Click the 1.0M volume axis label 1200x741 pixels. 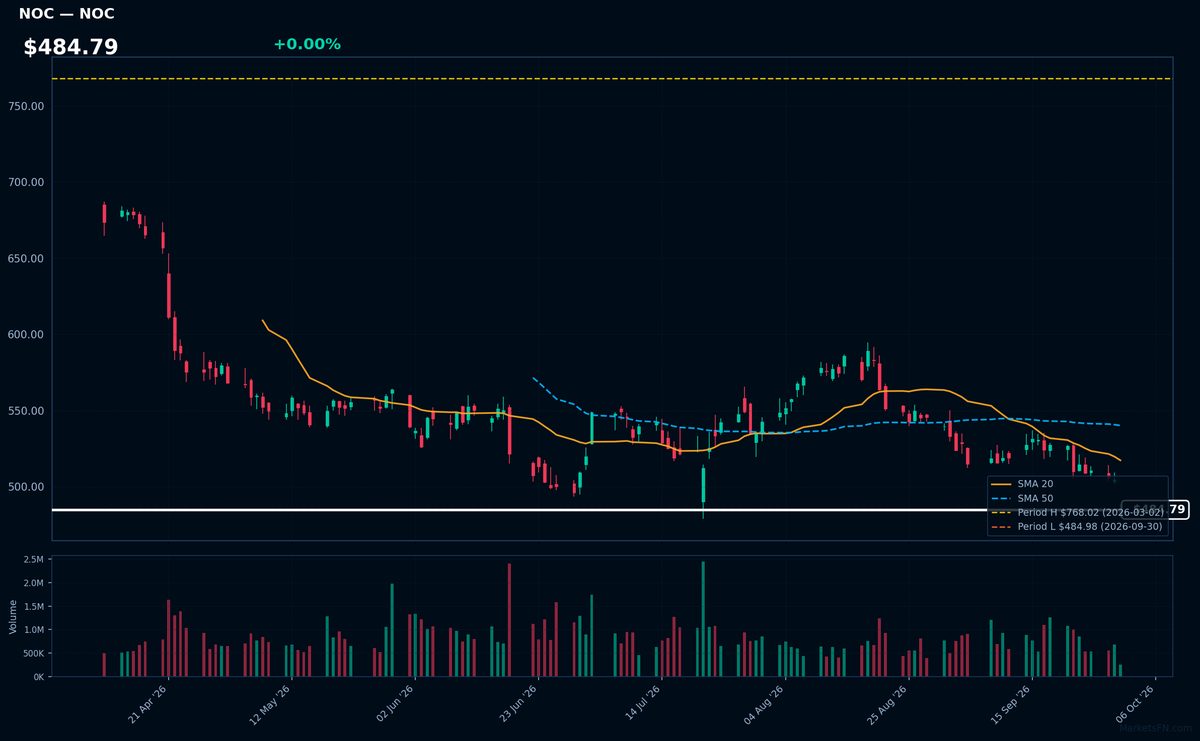coord(33,630)
